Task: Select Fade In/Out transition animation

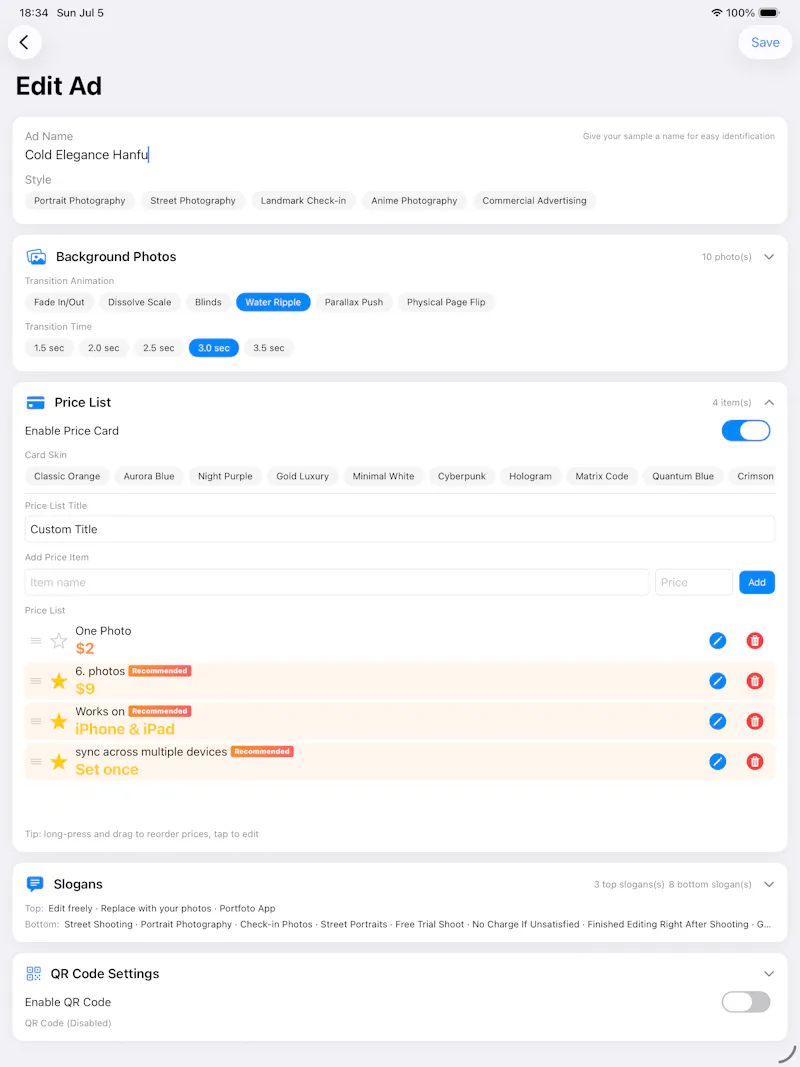Action: point(59,302)
